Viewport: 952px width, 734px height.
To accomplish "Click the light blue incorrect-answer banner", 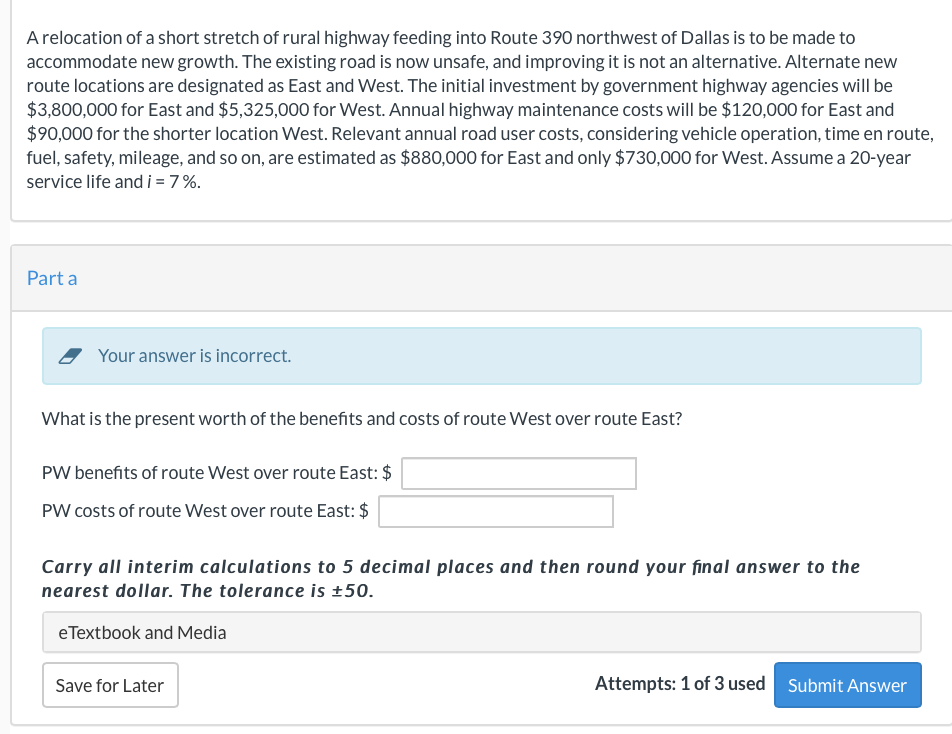I will pyautogui.click(x=481, y=356).
